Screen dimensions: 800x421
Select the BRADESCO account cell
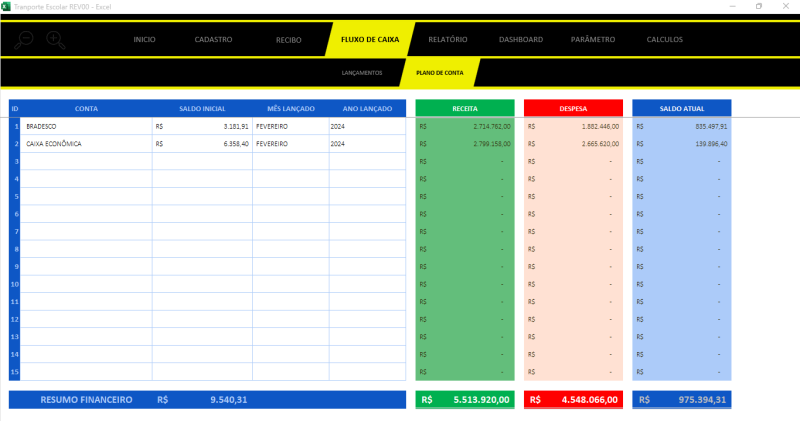point(86,127)
